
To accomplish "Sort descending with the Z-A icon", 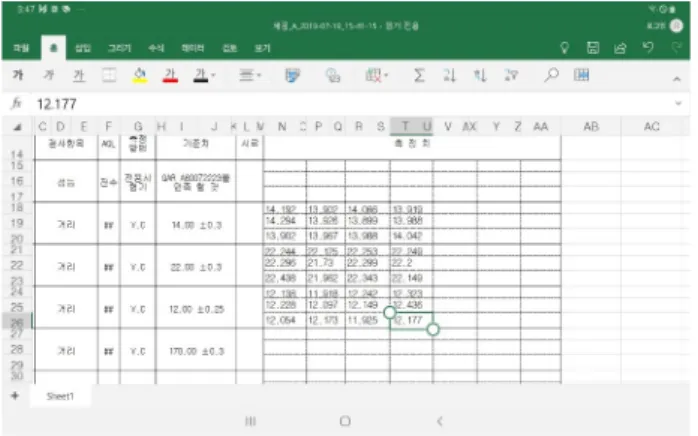I will 480,75.
